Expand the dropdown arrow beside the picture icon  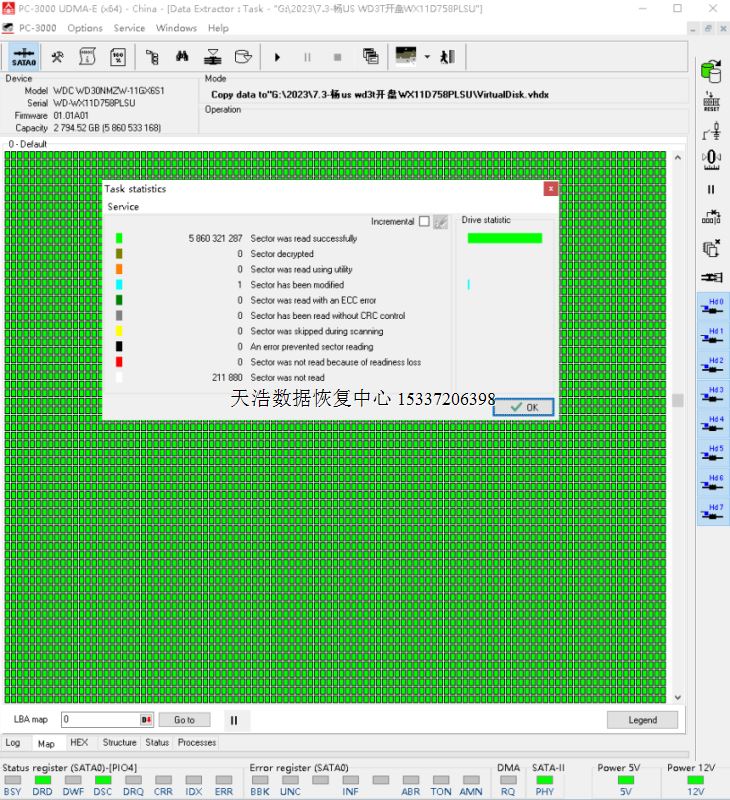click(x=427, y=57)
